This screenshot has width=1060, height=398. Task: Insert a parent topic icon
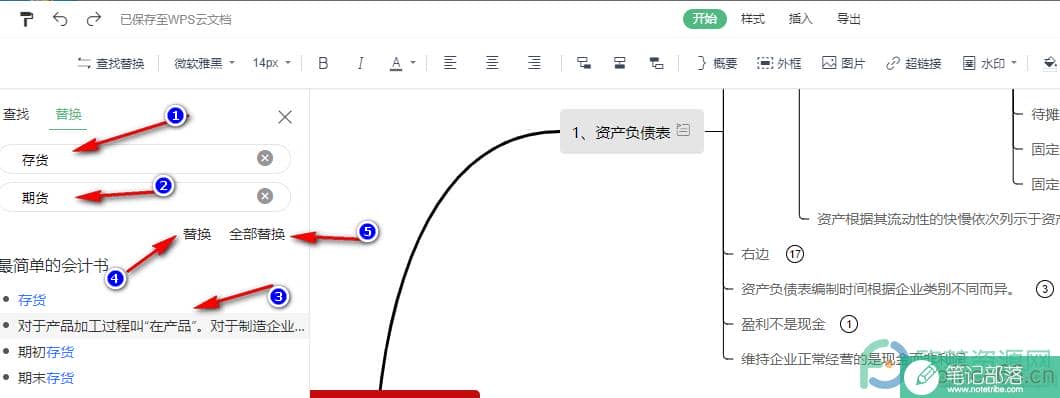click(x=619, y=63)
